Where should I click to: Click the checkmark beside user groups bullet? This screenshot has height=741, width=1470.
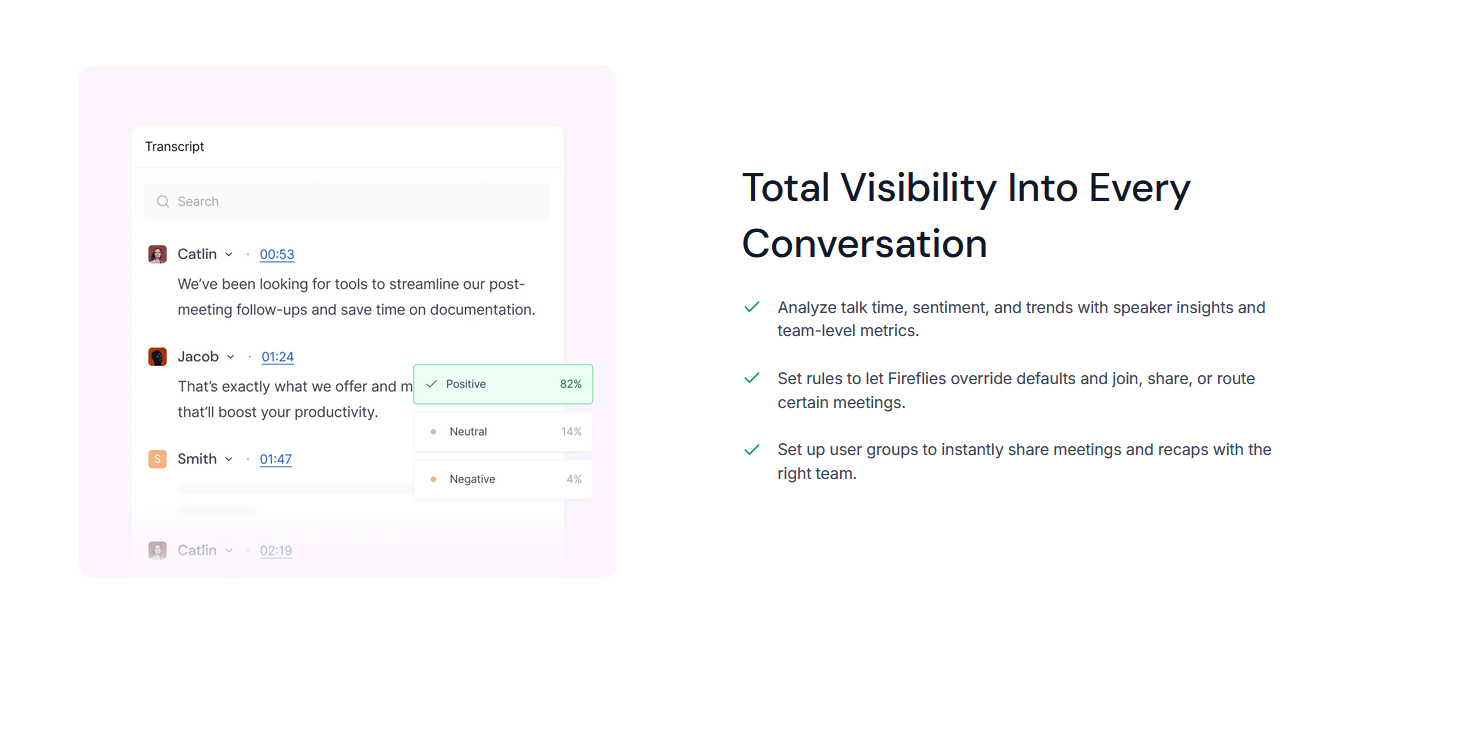click(x=752, y=450)
